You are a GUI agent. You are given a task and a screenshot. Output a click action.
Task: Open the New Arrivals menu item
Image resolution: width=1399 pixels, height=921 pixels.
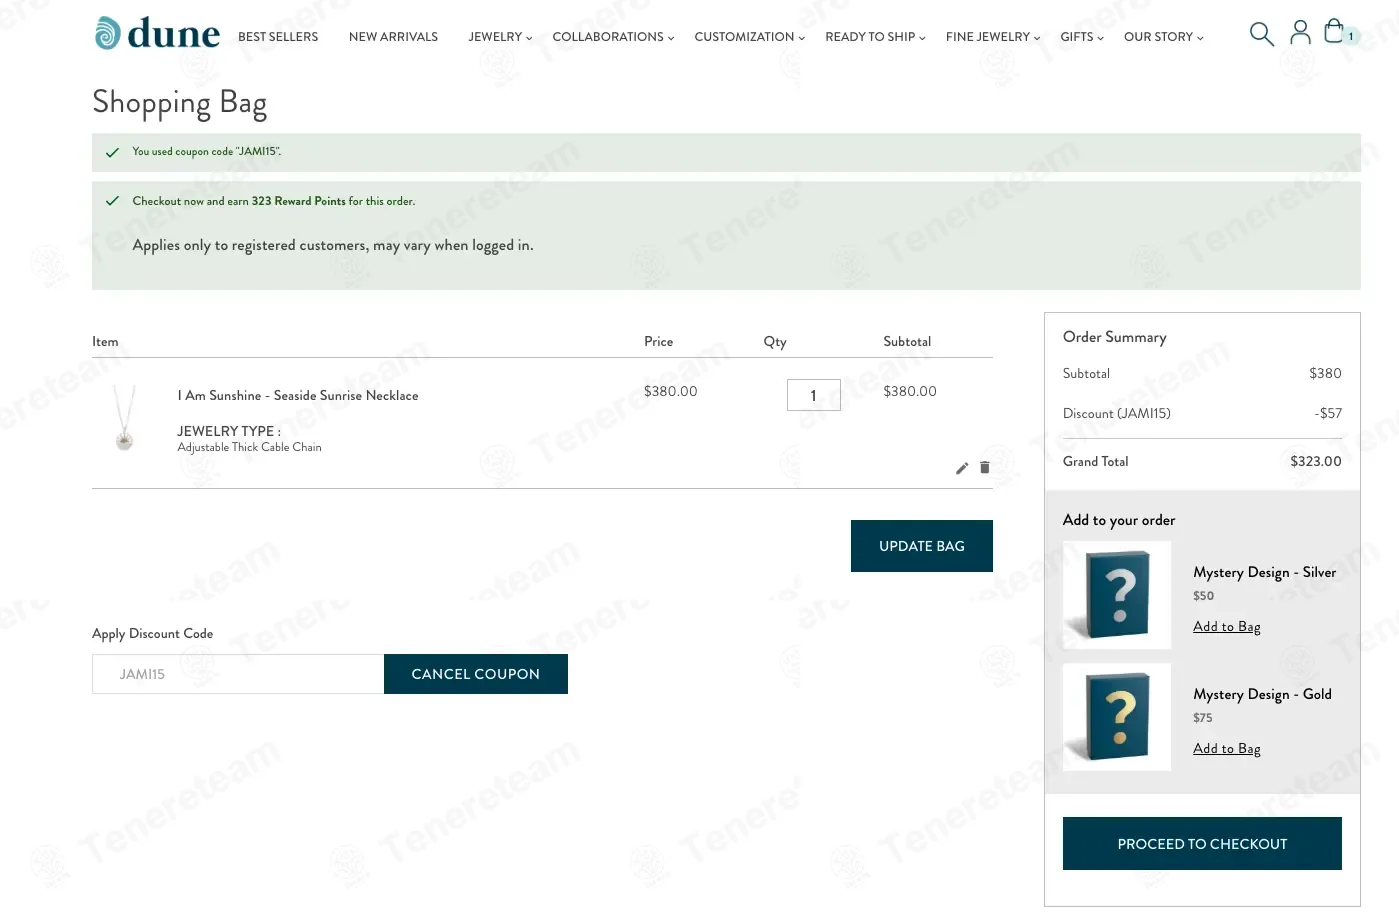tap(393, 37)
